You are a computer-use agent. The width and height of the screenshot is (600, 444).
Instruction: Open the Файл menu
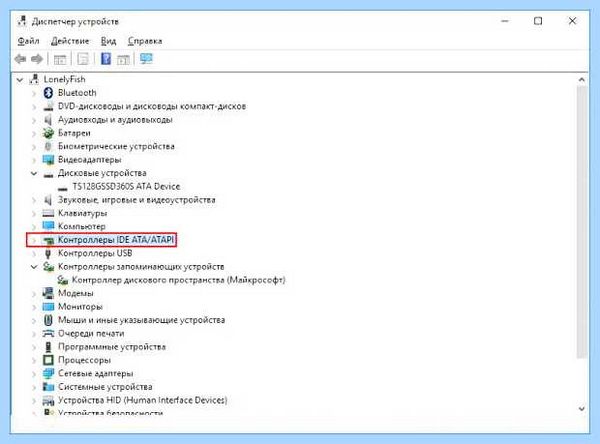(x=28, y=41)
